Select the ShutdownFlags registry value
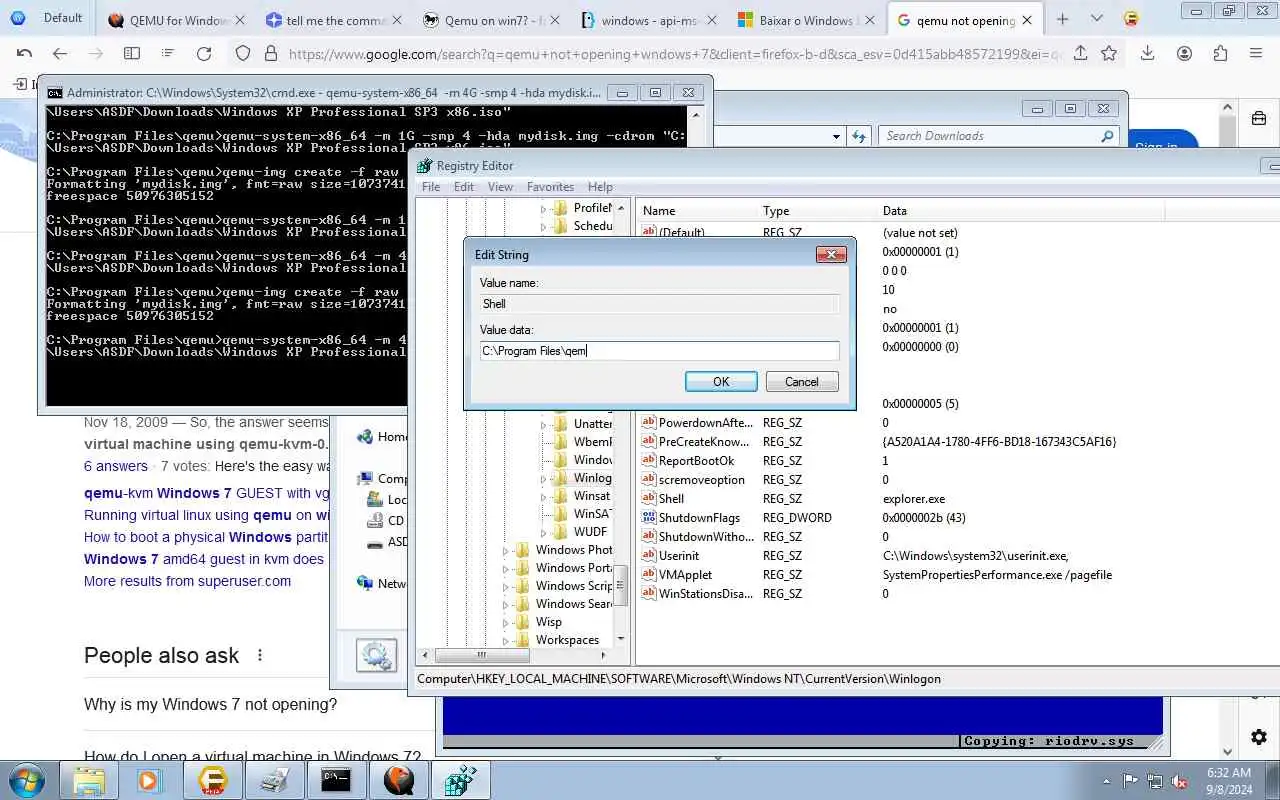This screenshot has height=800, width=1280. (699, 518)
